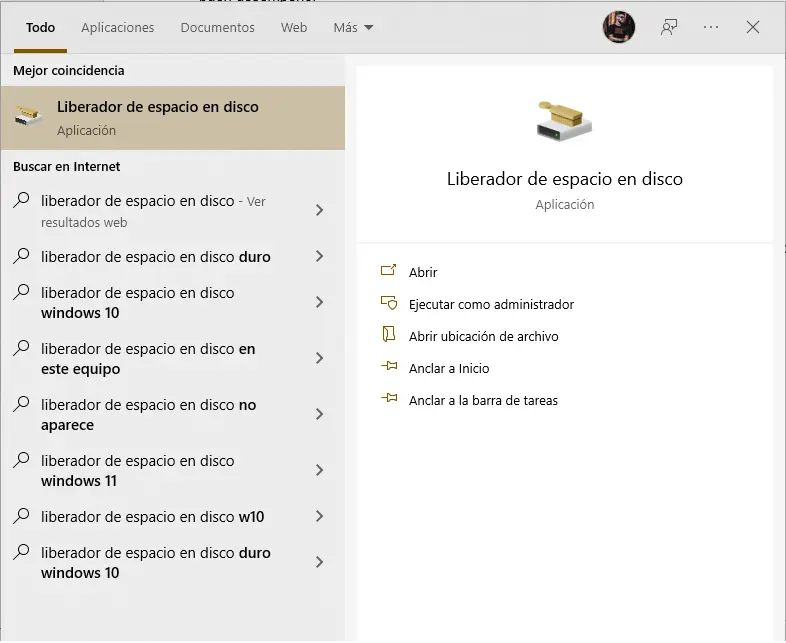Viewport: 786px width, 643px height.
Task: Open the feedback person icon
Action: pos(669,27)
